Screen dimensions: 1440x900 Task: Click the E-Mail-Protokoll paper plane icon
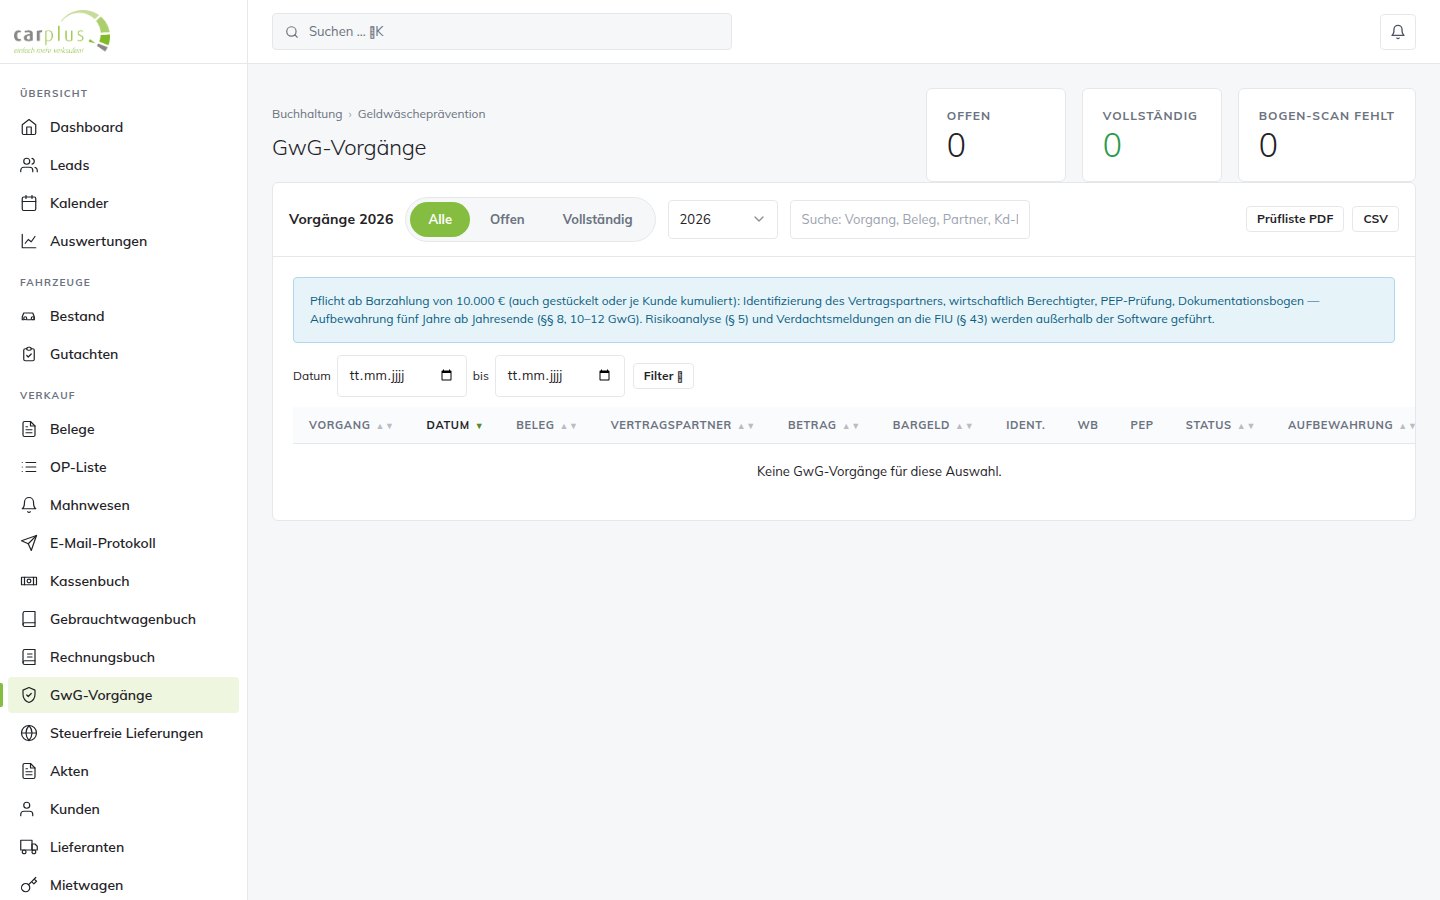(29, 543)
